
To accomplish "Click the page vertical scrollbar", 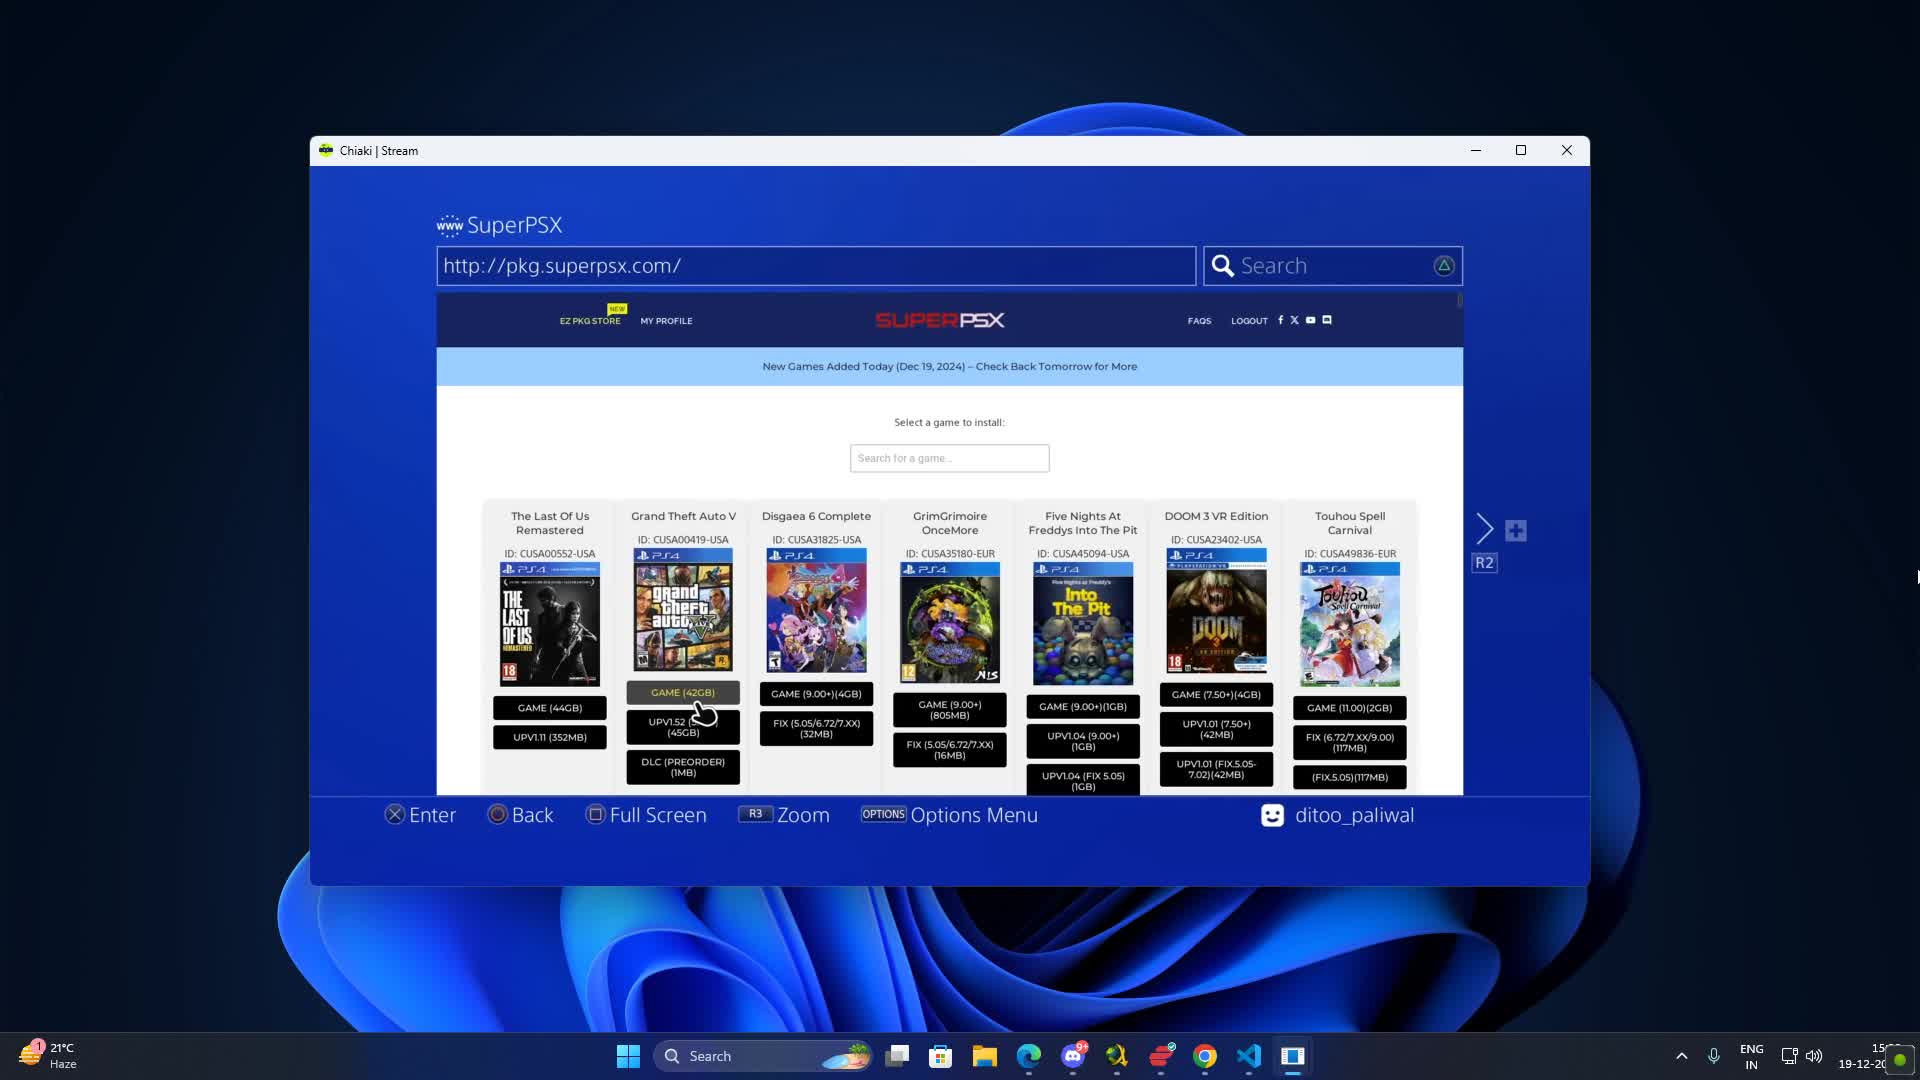I will 1460,301.
